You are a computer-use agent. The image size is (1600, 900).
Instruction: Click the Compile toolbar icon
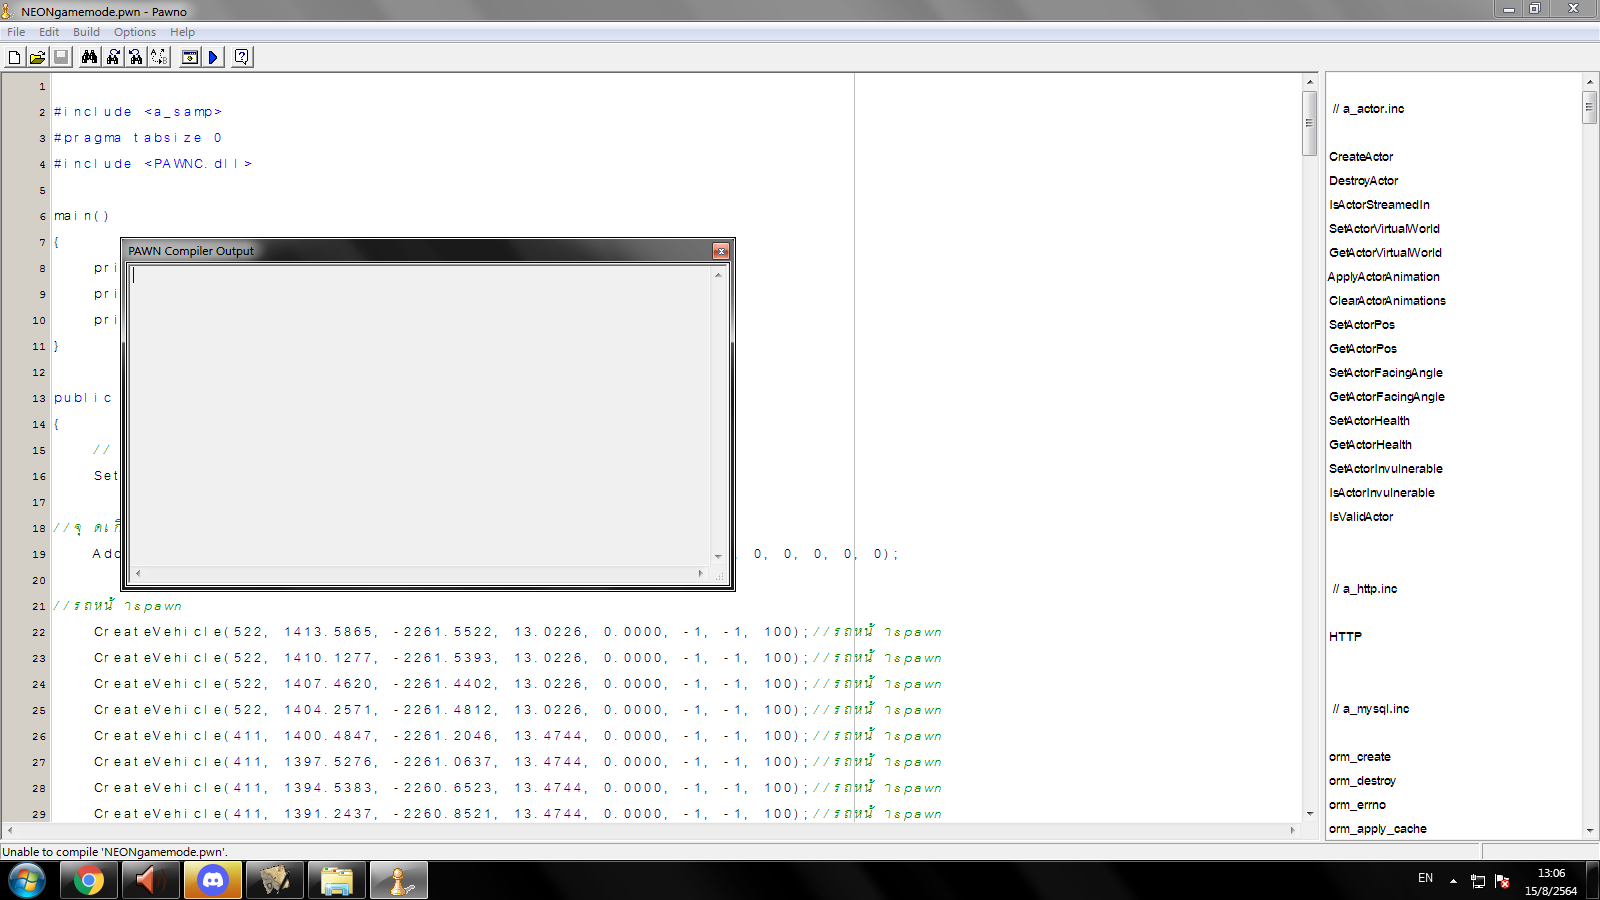click(189, 57)
